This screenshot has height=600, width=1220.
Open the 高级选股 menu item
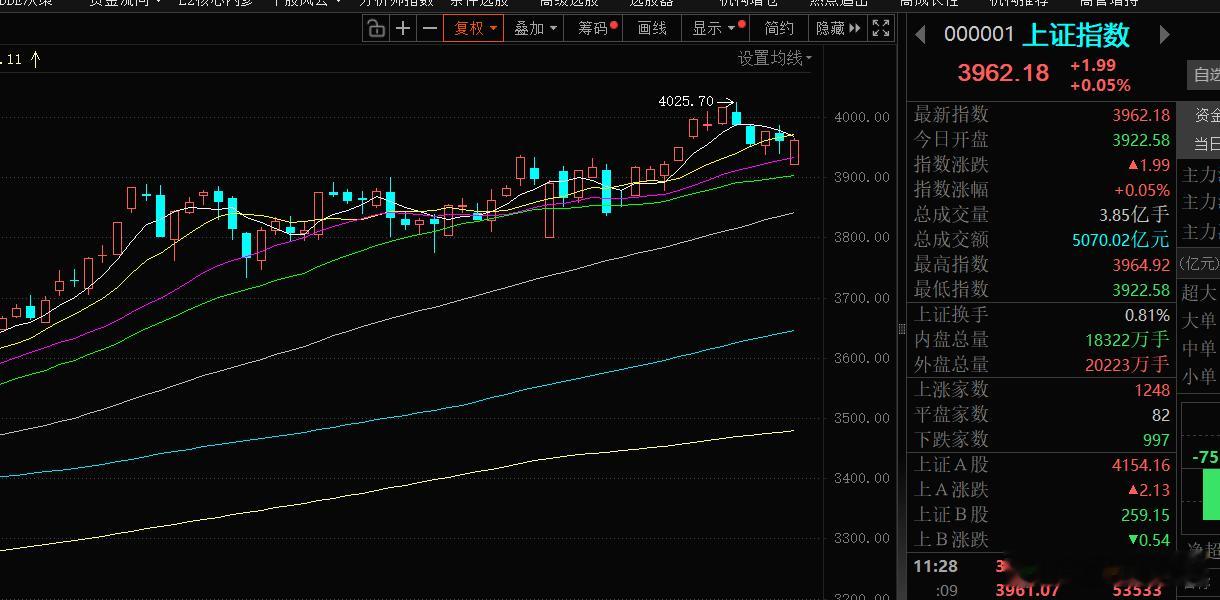pyautogui.click(x=569, y=3)
